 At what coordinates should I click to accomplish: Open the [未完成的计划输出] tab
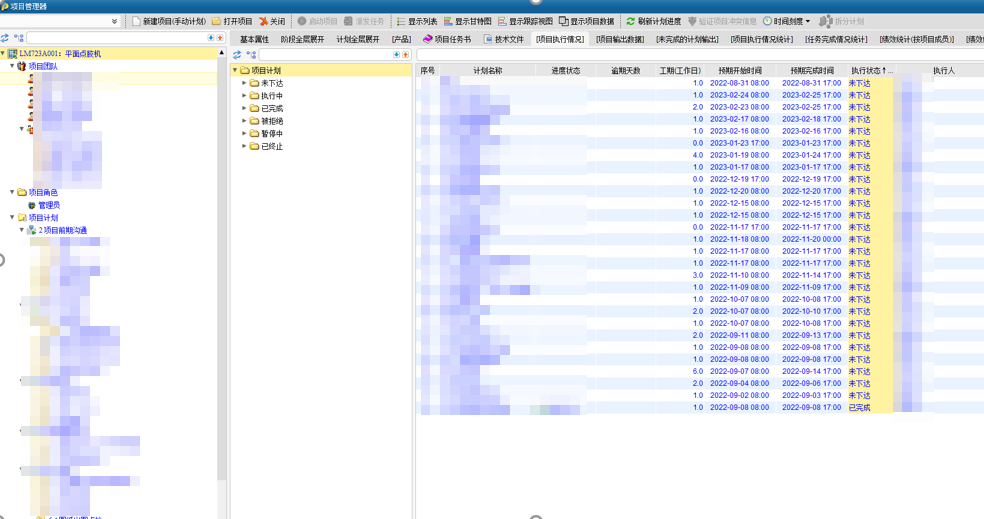pos(687,39)
